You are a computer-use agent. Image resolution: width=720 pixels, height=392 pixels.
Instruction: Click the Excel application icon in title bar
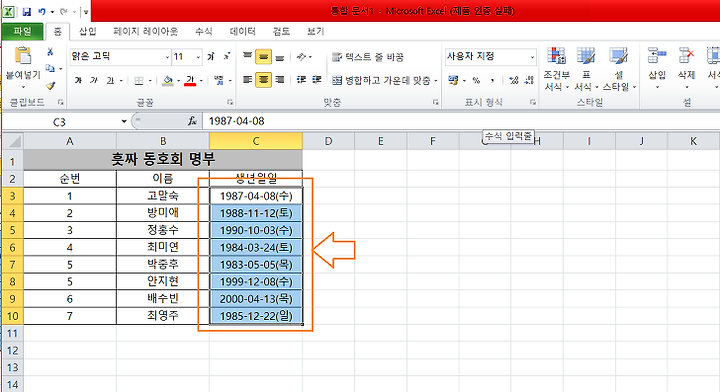click(8, 11)
